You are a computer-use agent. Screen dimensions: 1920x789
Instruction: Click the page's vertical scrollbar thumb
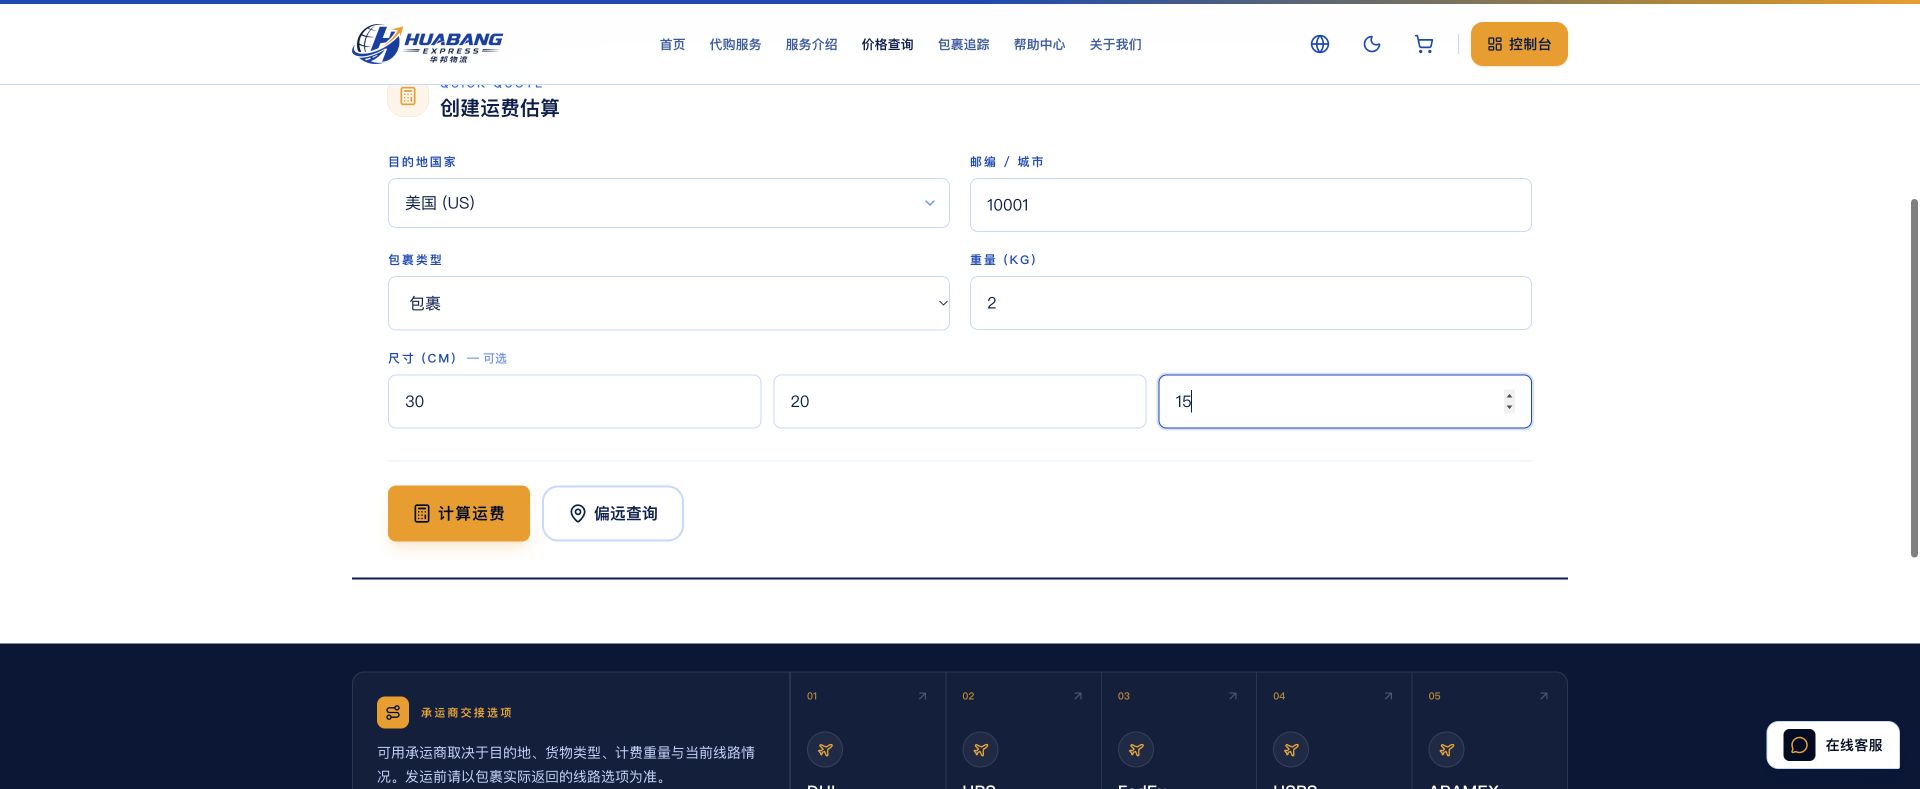pyautogui.click(x=1914, y=378)
